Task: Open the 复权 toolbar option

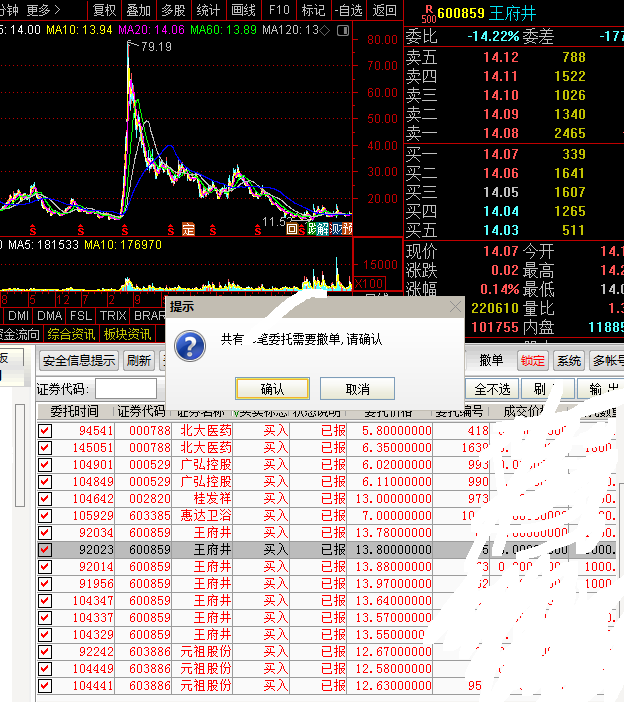Action: [104, 10]
